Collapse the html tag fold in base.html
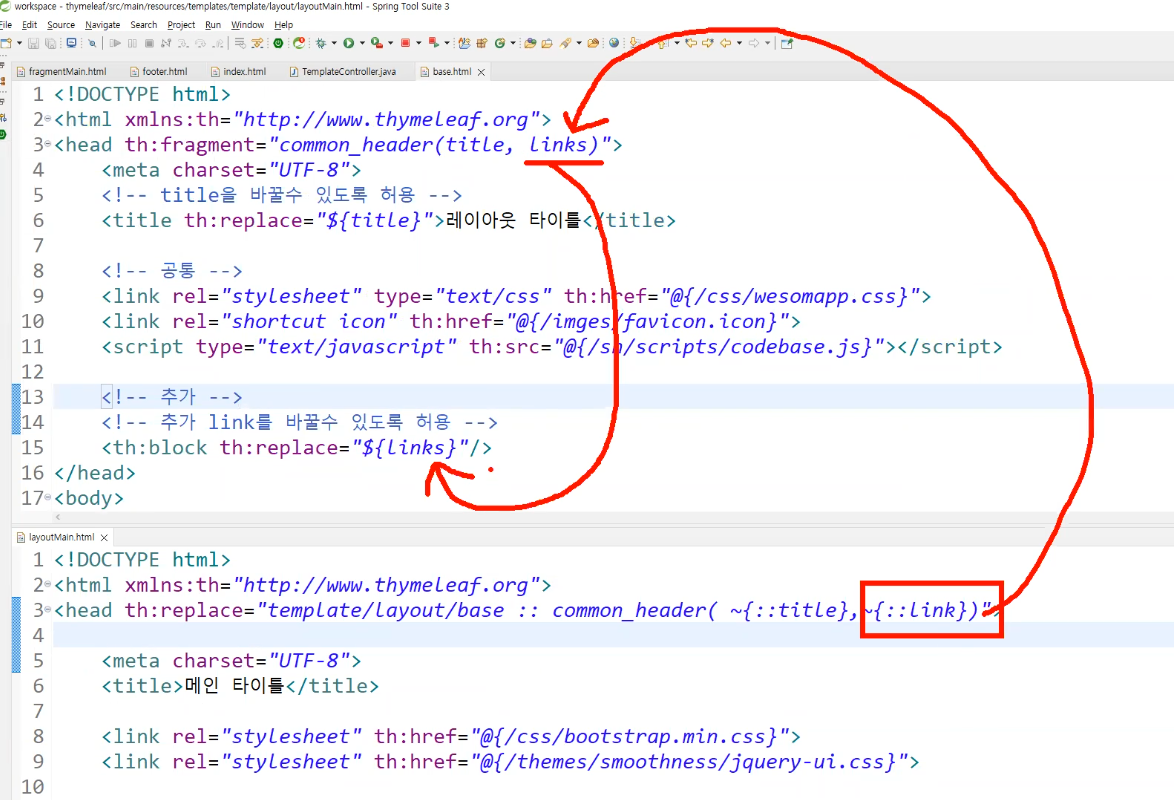This screenshot has height=800, width=1174. tap(48, 119)
